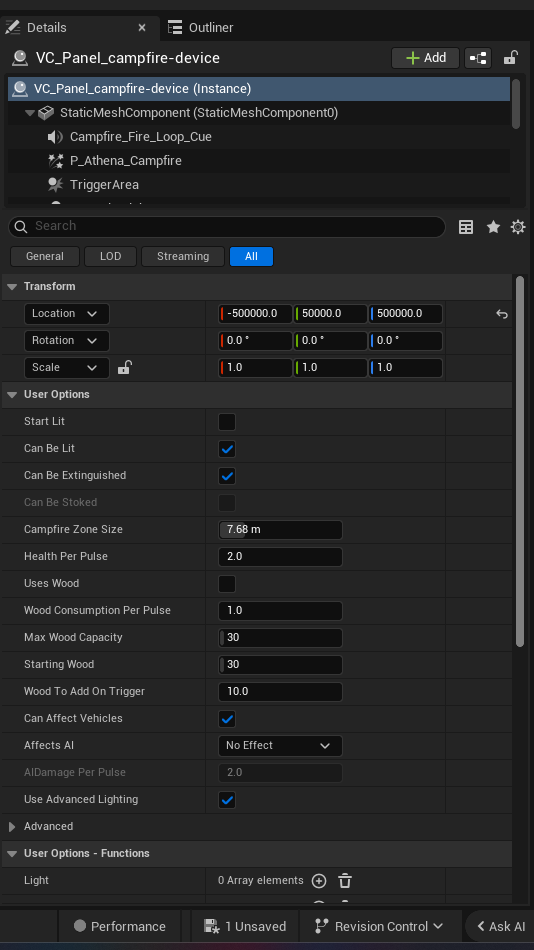
Task: Show only favorites star icon
Action: 493,227
